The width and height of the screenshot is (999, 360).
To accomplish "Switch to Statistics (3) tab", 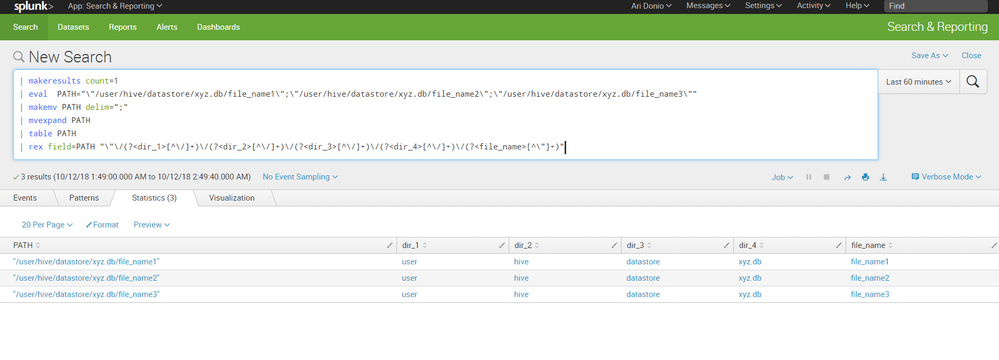I will click(154, 198).
